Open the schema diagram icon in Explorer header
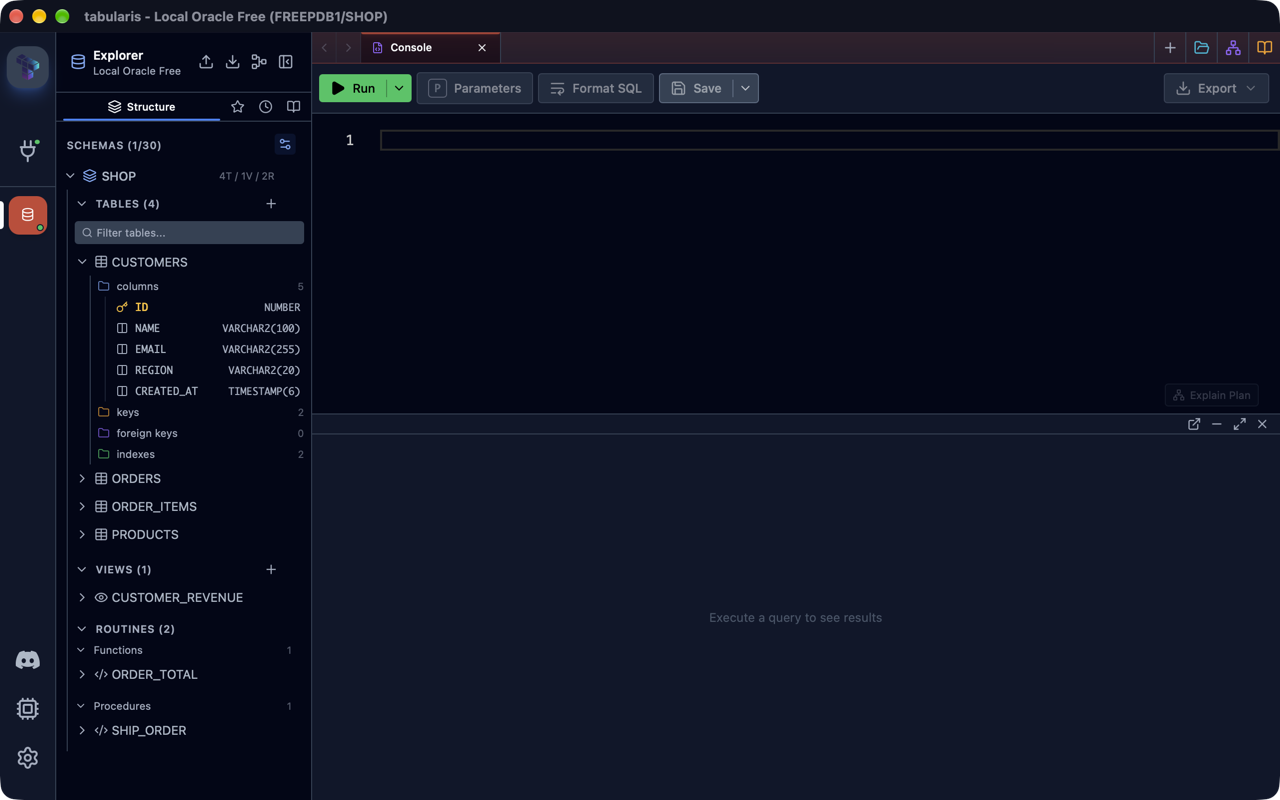 click(x=259, y=62)
